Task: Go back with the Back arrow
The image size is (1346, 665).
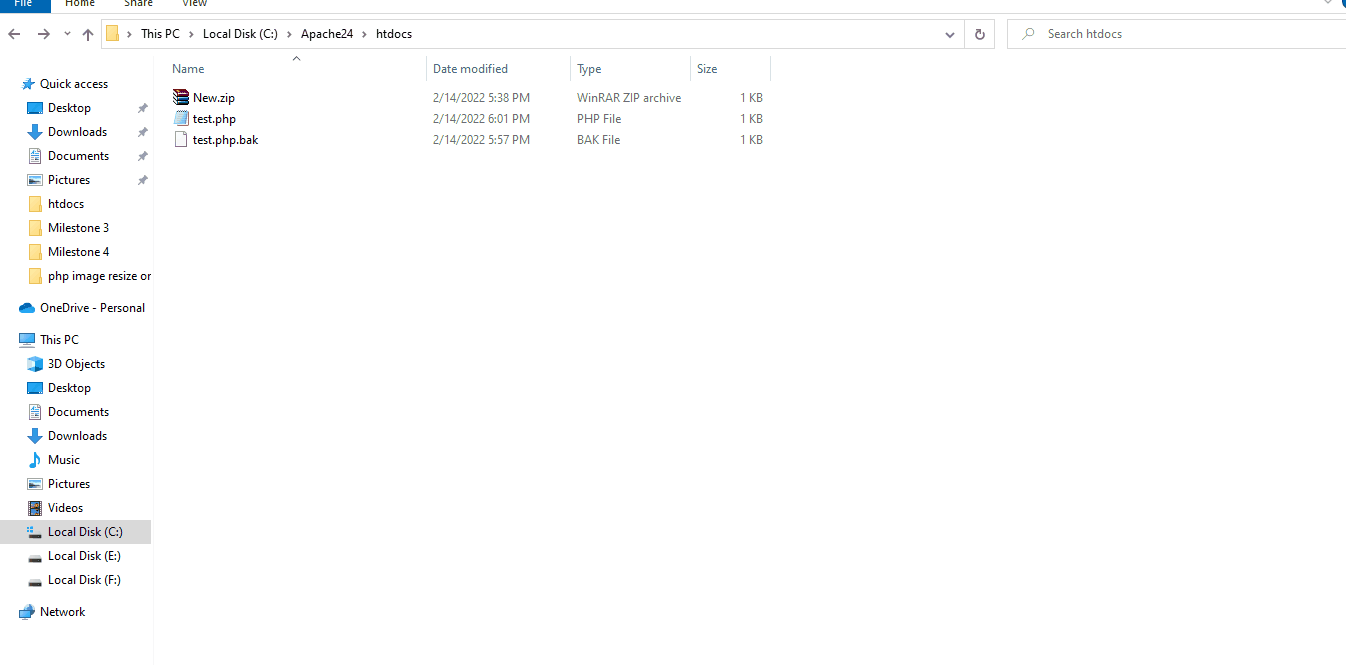Action: (14, 34)
